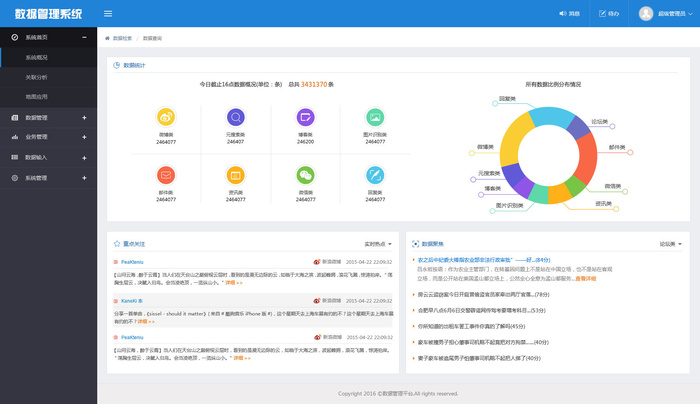Click the yellow 微博类 donut segment
The image size is (700, 404).
(512, 143)
